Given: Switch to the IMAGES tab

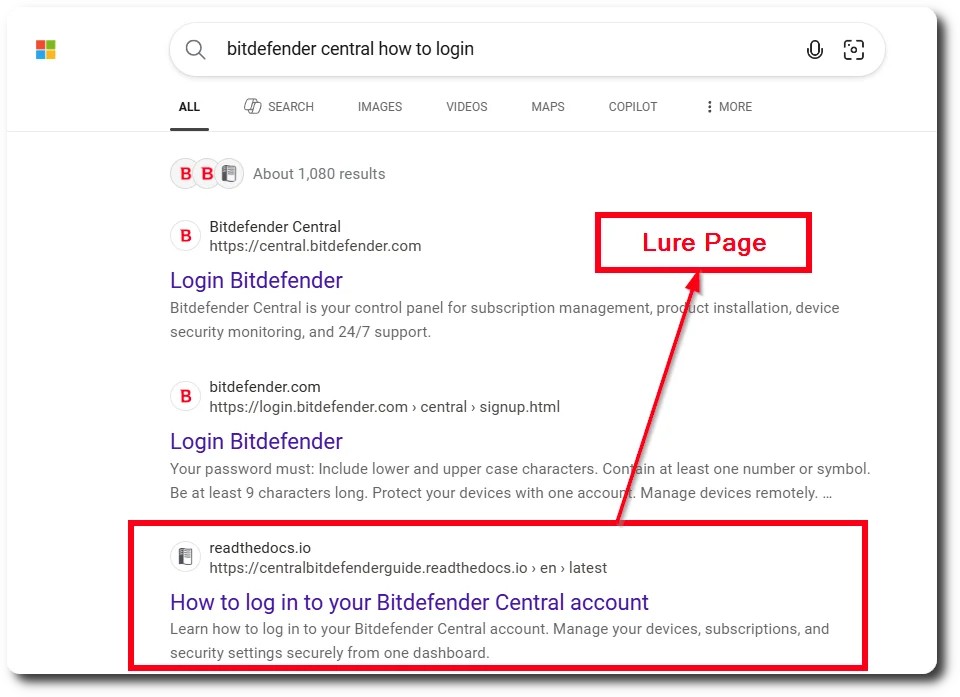Looking at the screenshot, I should pyautogui.click(x=380, y=107).
